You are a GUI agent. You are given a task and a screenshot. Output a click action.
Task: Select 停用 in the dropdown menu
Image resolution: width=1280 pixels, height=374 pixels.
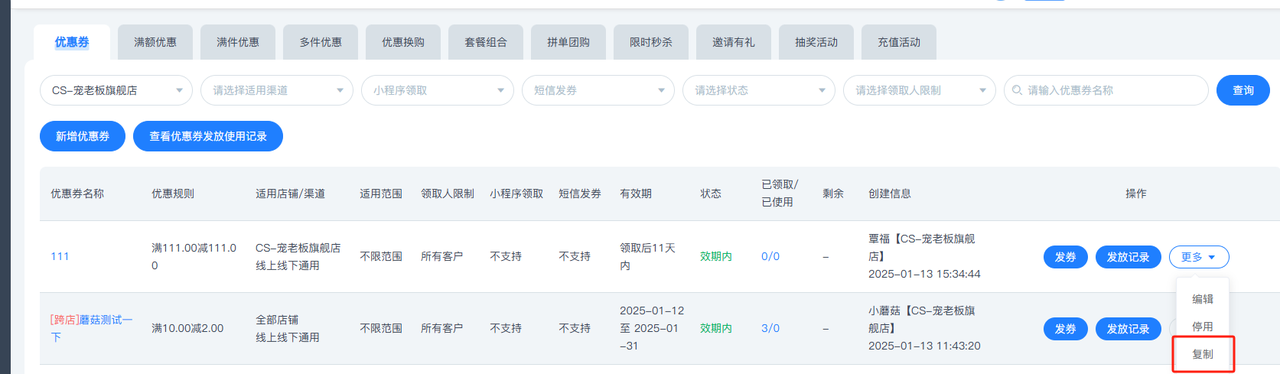point(1203,326)
